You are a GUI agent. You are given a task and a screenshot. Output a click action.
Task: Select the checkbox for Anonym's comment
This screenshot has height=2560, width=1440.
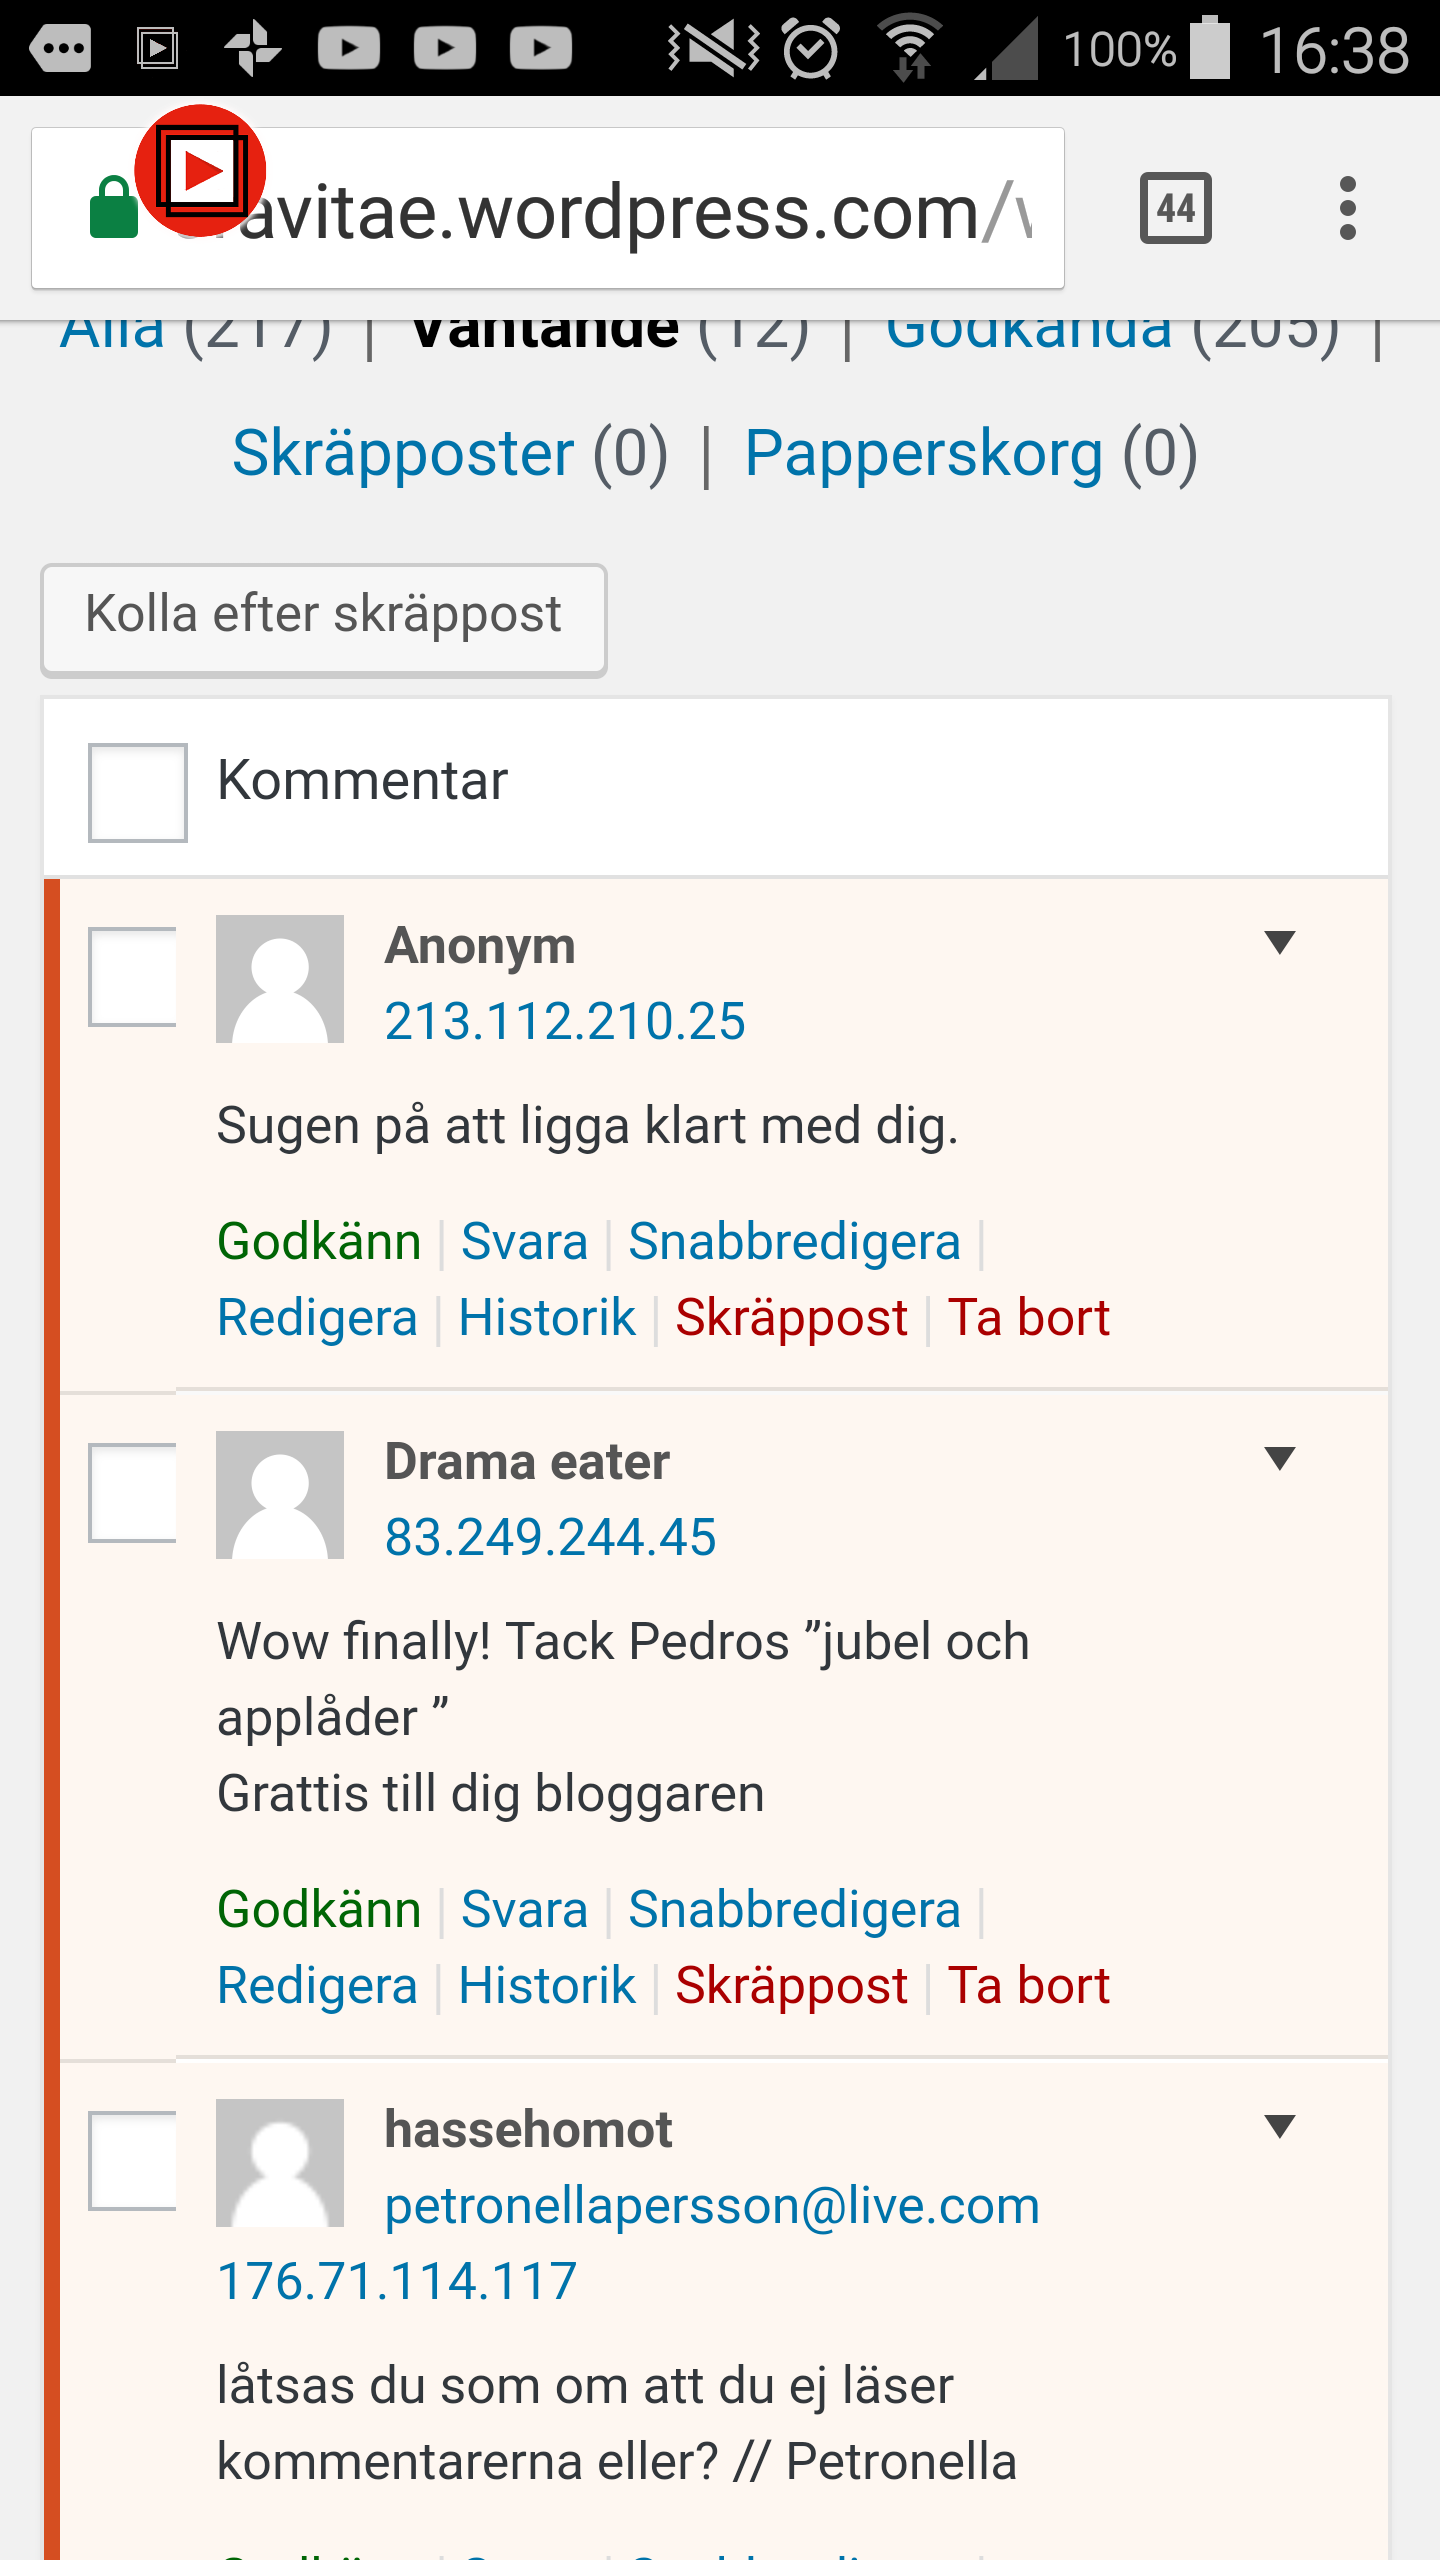(x=134, y=977)
